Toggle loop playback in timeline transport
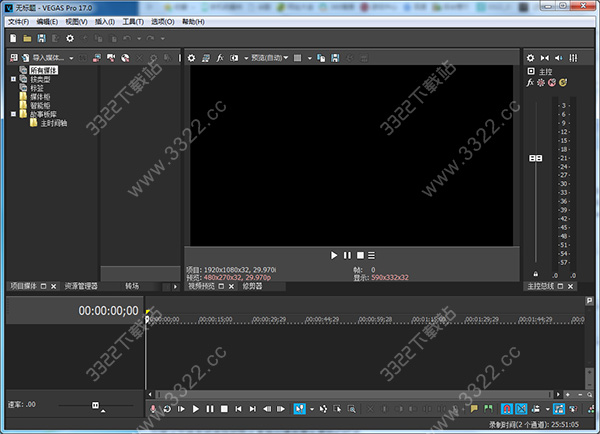 pos(167,409)
